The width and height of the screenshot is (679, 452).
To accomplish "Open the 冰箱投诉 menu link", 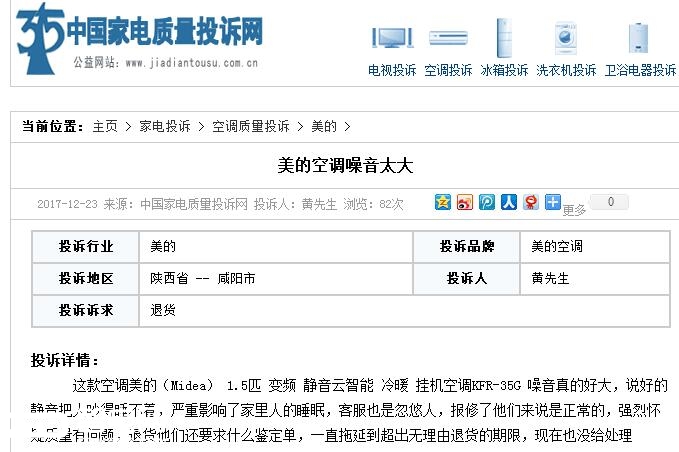I will [504, 70].
